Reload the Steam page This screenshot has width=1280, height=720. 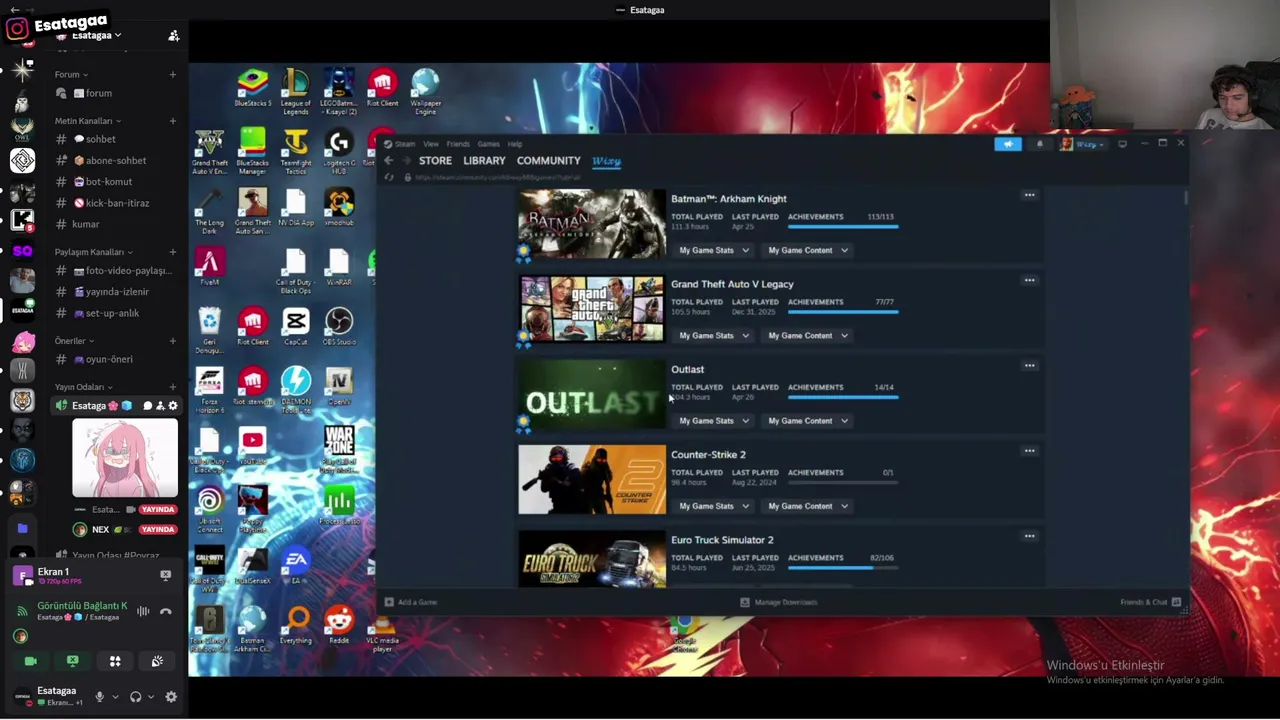click(389, 178)
